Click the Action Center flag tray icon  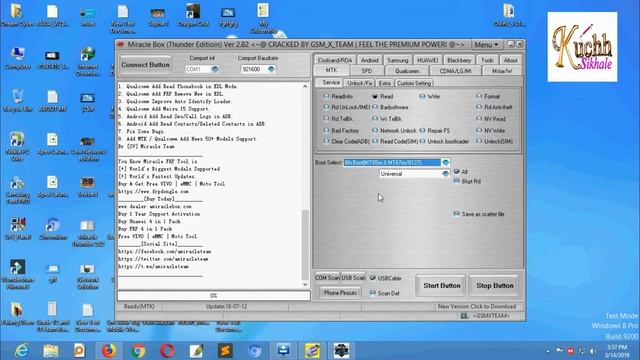click(x=559, y=351)
